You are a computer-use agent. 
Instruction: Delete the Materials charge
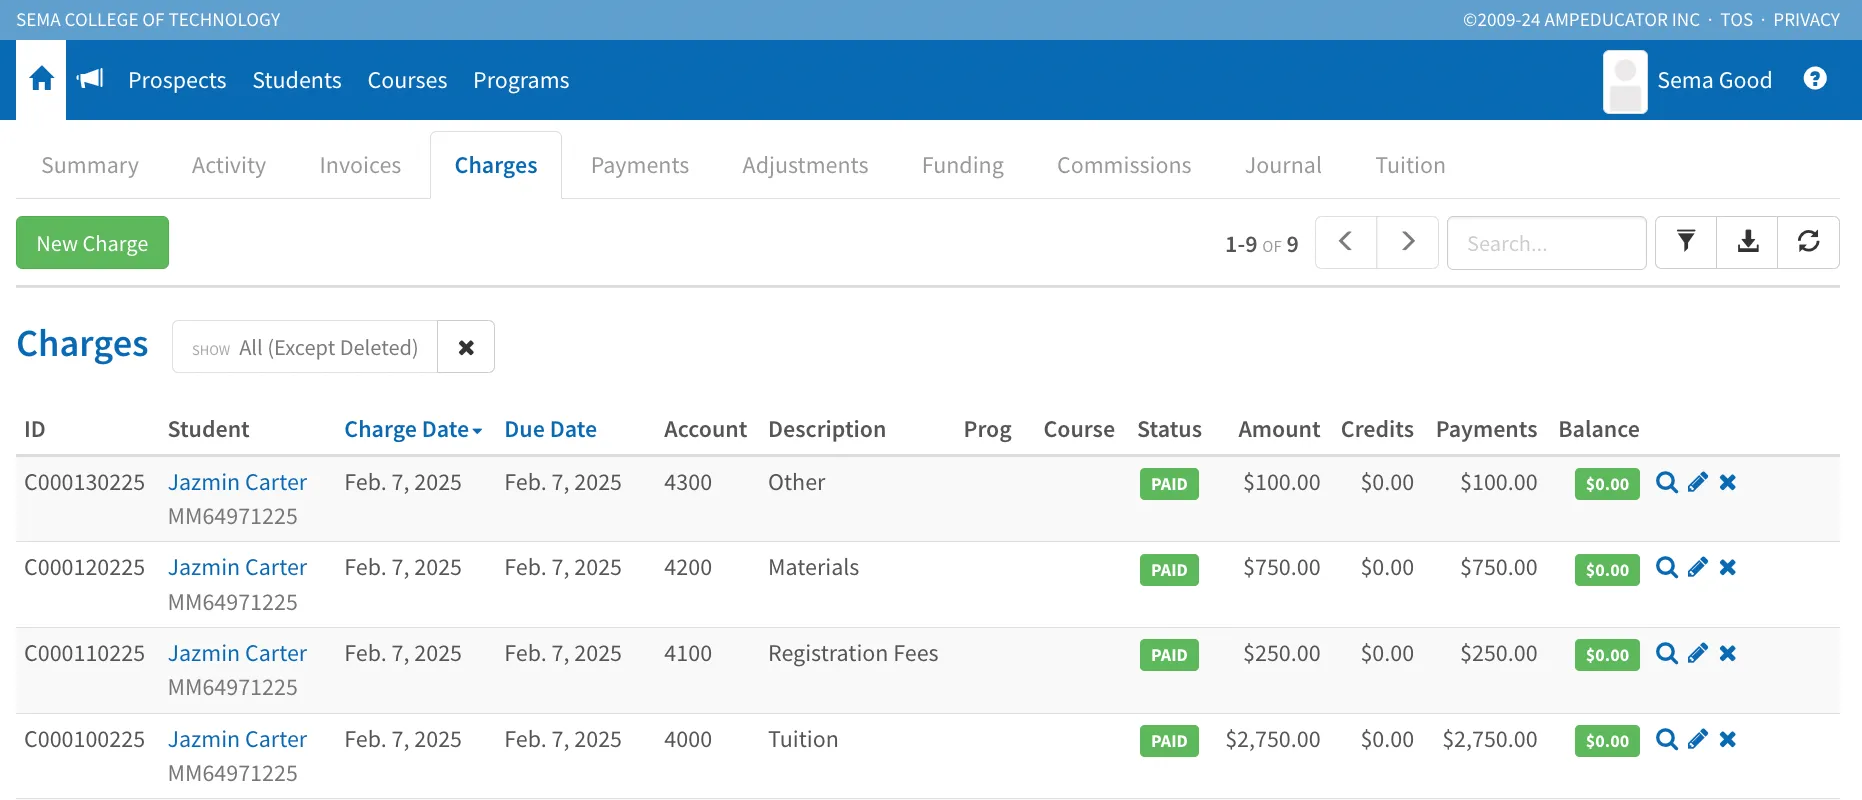(x=1728, y=568)
